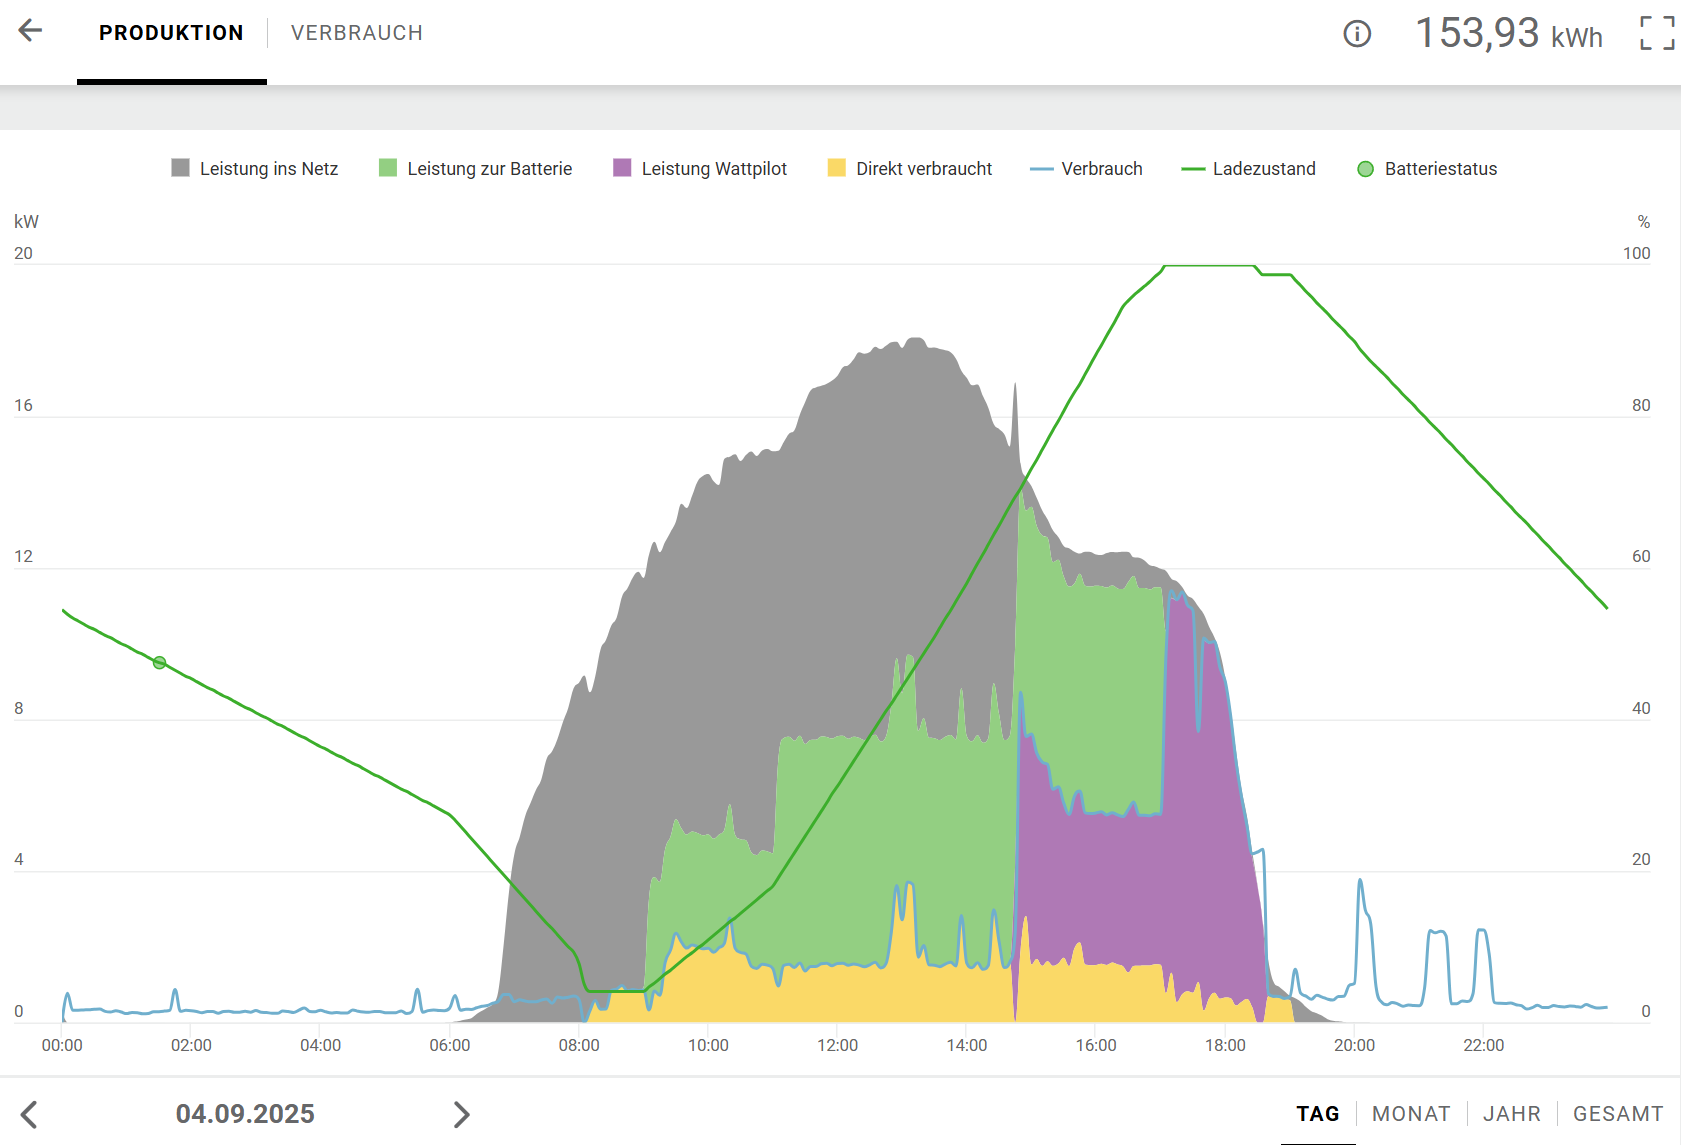The width and height of the screenshot is (1681, 1145).
Task: Select the Monat time range
Action: coord(1411,1114)
